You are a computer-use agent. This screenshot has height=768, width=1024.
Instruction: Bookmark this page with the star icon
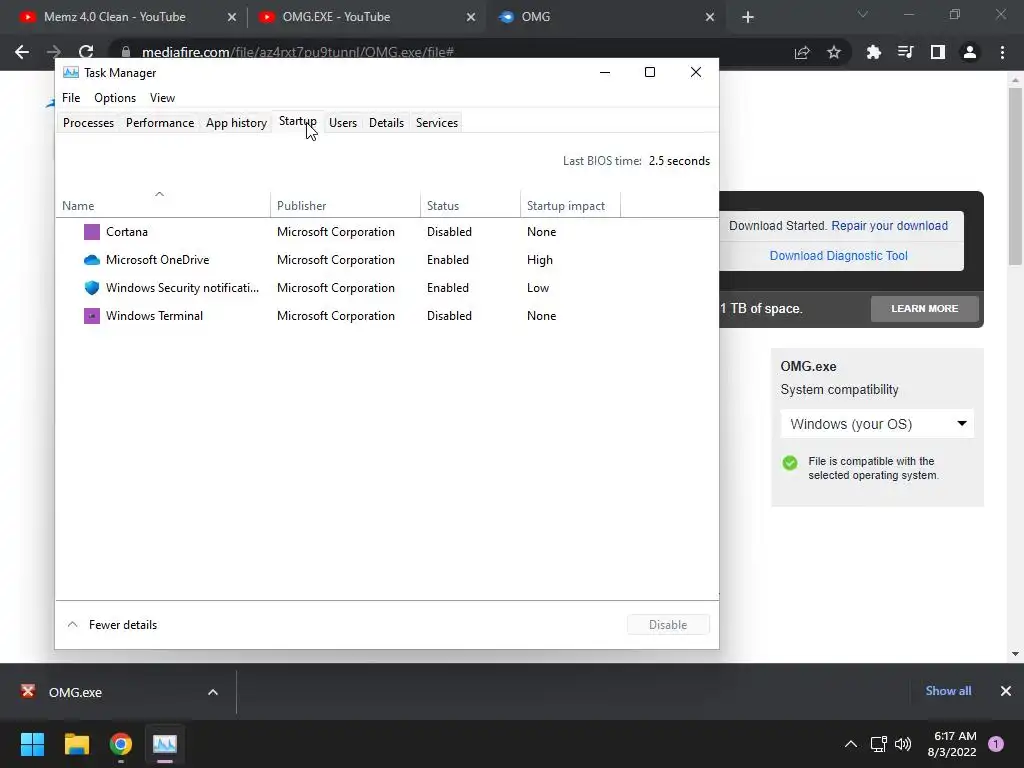click(834, 52)
